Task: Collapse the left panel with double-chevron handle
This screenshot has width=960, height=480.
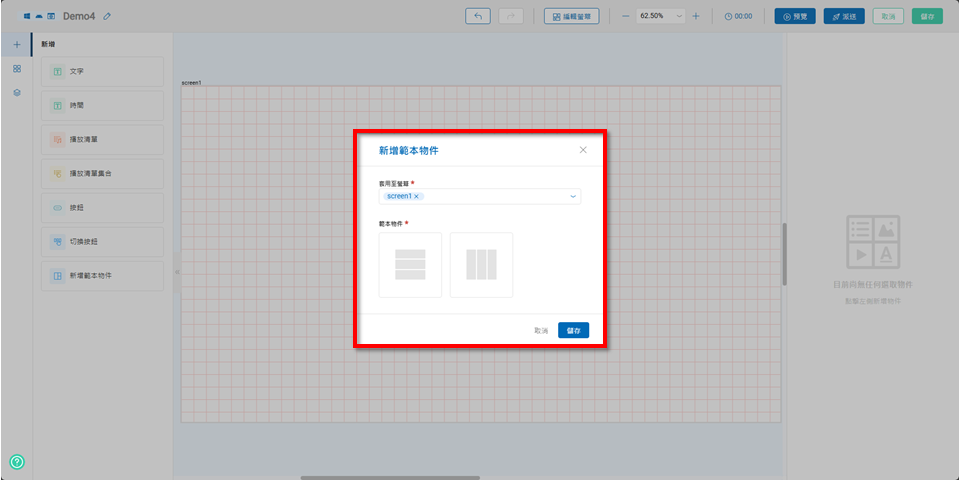Action: point(177,272)
